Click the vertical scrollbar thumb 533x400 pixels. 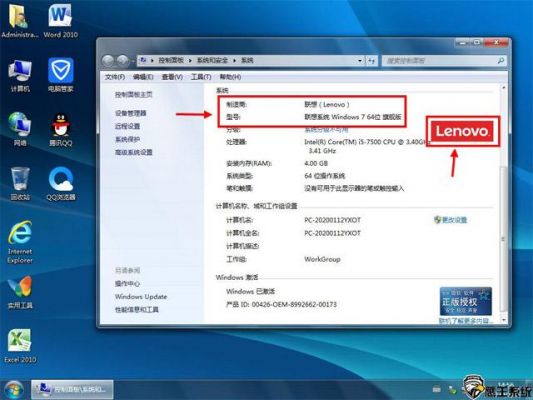coord(503,239)
